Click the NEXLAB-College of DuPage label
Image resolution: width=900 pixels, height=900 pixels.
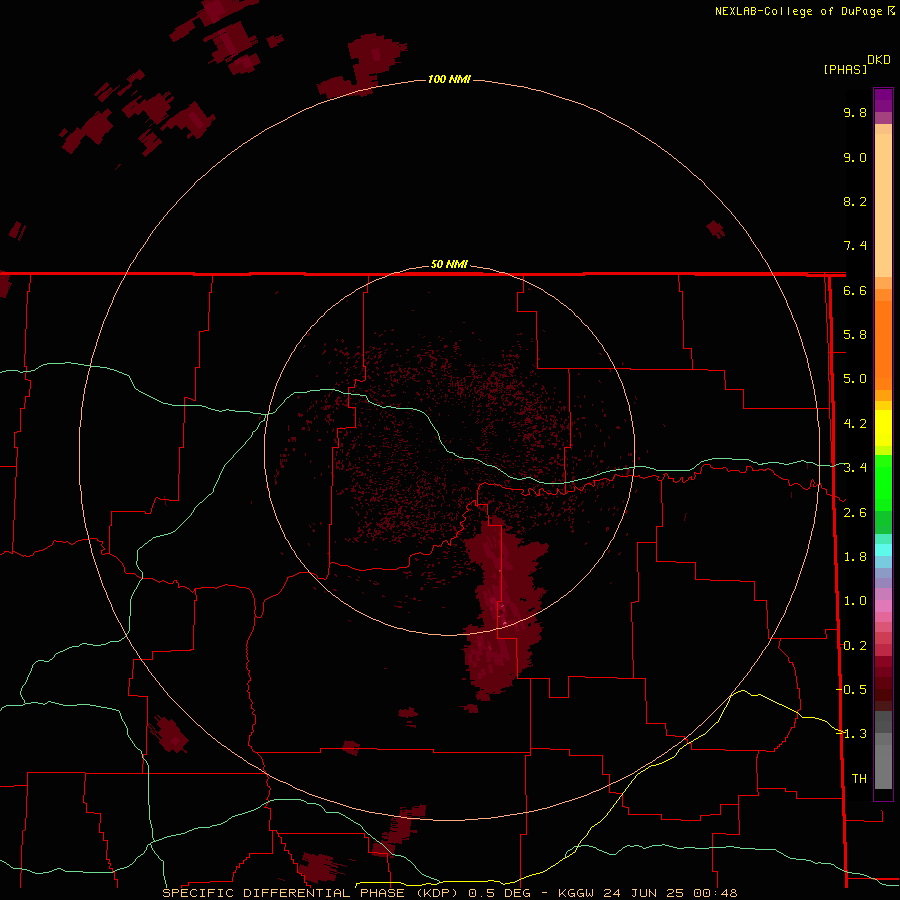(798, 11)
